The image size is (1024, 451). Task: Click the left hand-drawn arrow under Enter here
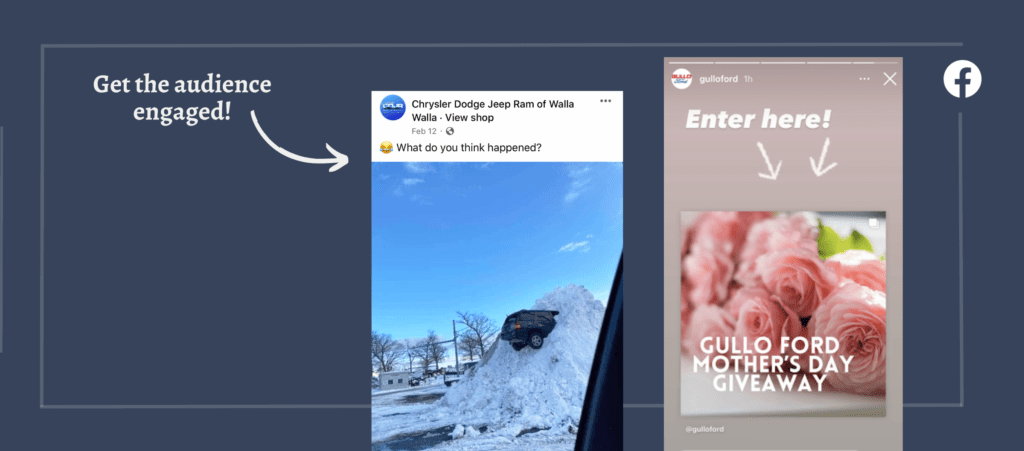pyautogui.click(x=769, y=161)
